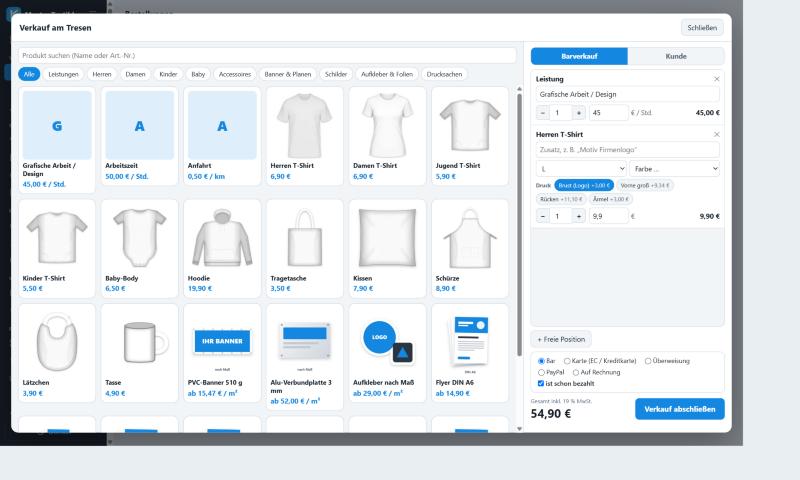Screen dimensions: 800x480
Task: Filter products by Alle category
Action: 29,74
